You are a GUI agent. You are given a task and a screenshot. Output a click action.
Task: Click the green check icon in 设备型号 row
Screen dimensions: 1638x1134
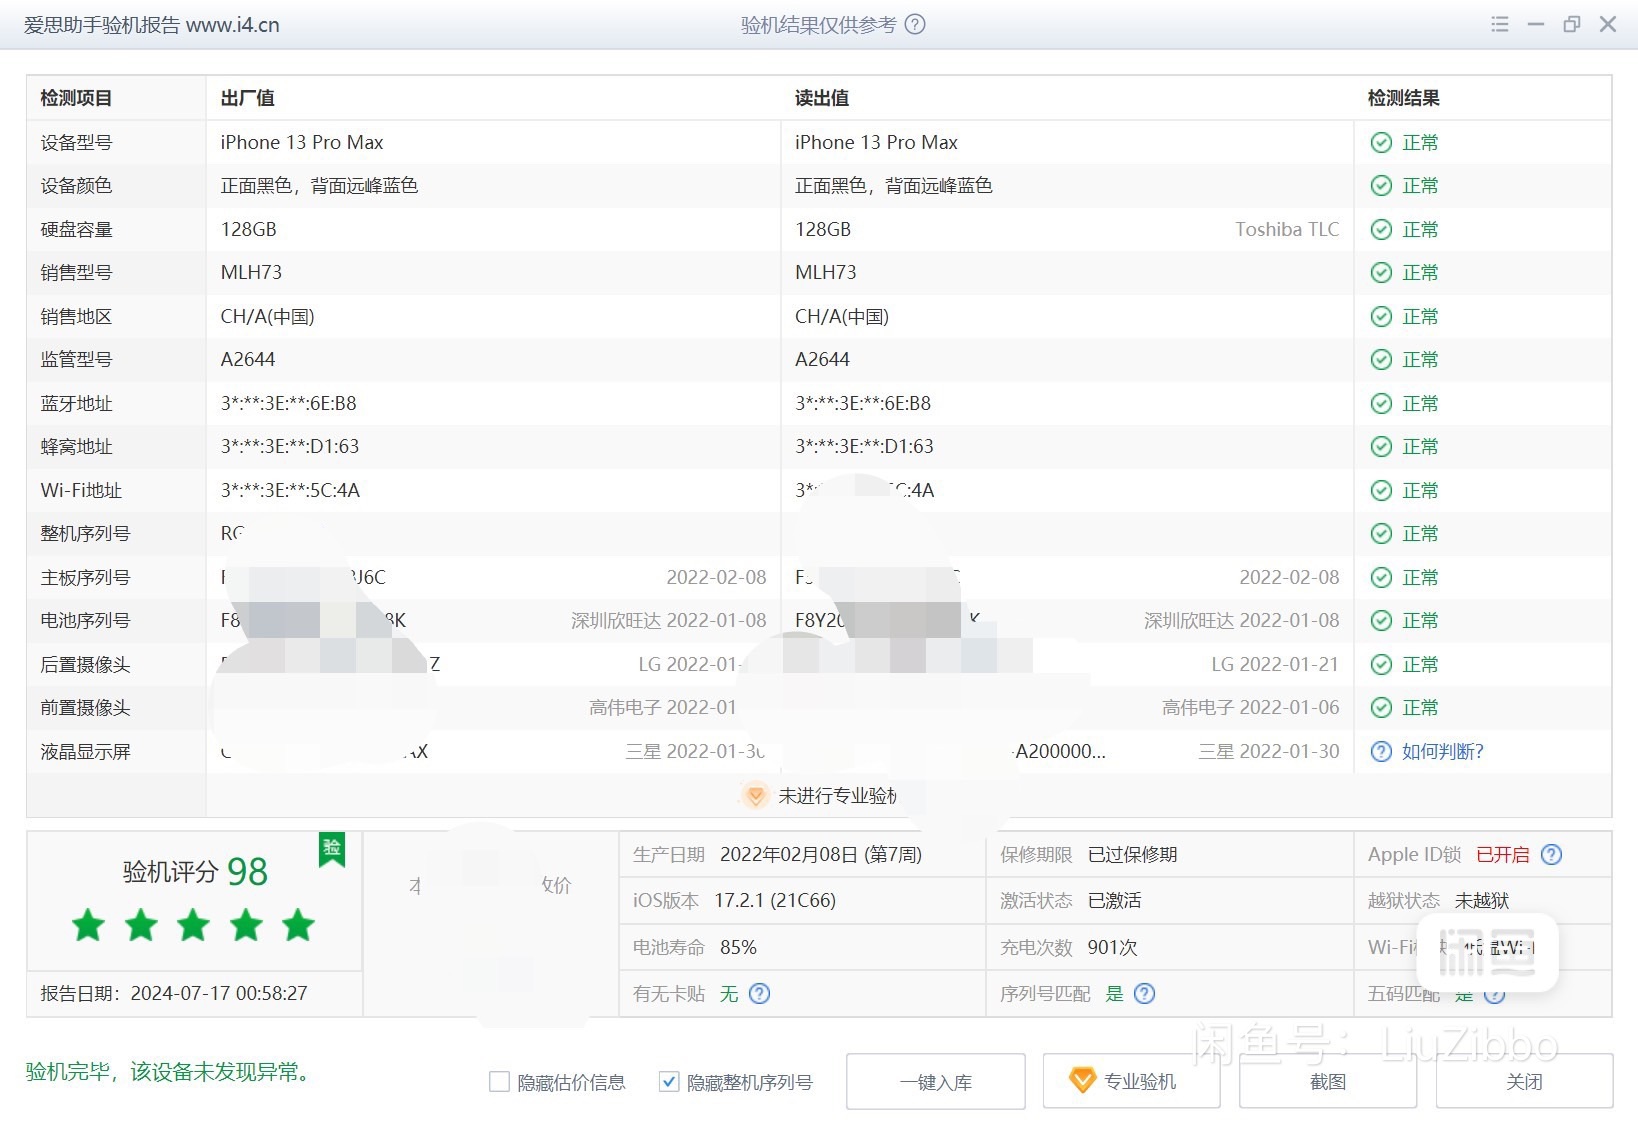click(x=1381, y=143)
